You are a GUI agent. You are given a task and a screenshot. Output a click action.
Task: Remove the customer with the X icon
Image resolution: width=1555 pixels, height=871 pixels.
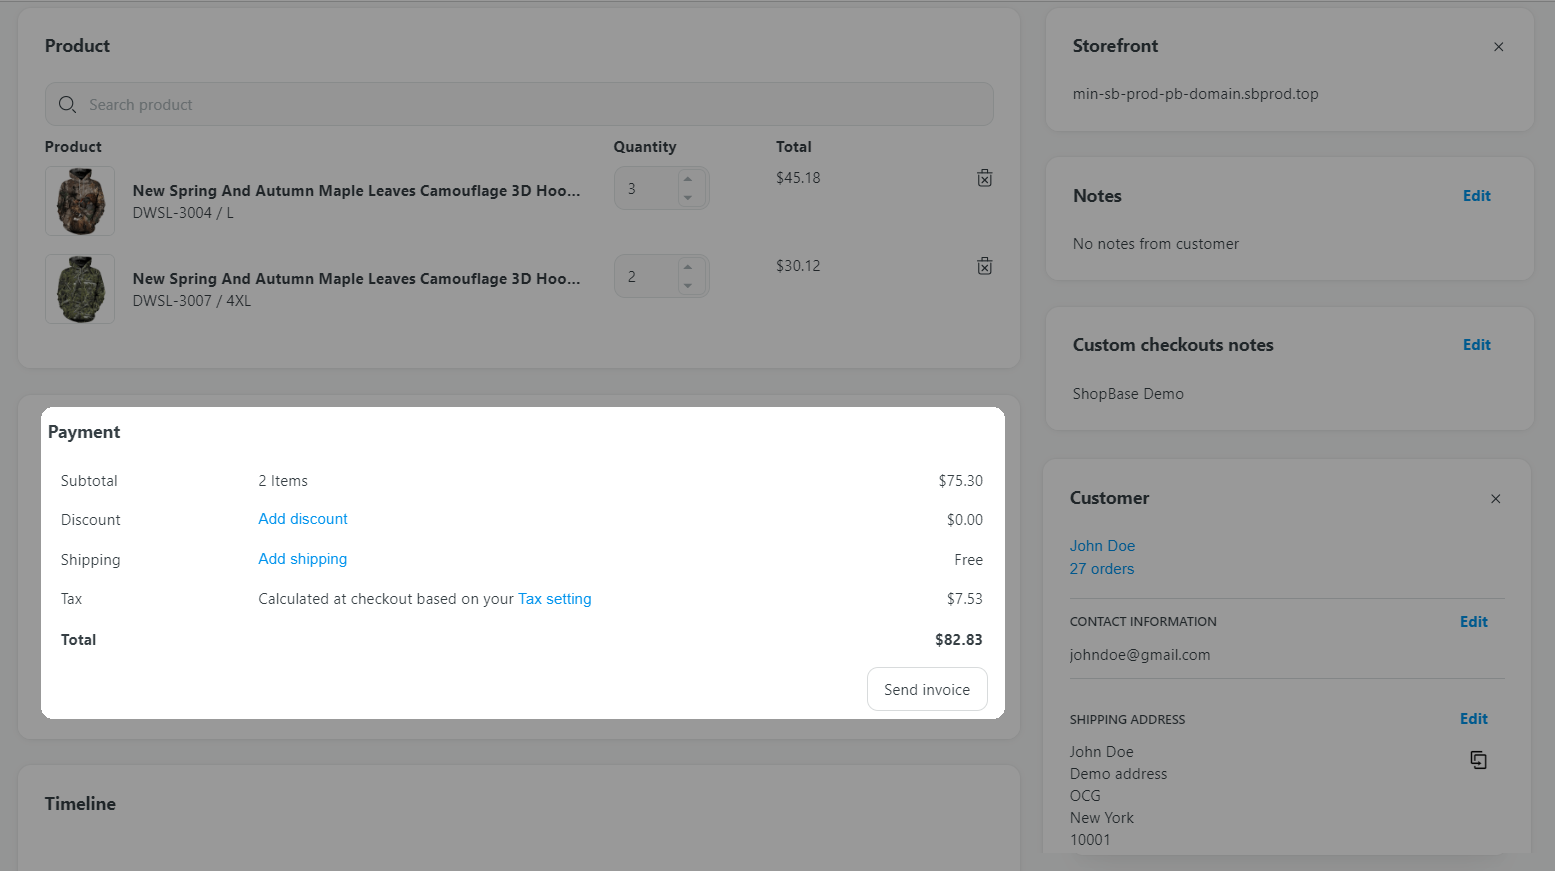point(1496,499)
